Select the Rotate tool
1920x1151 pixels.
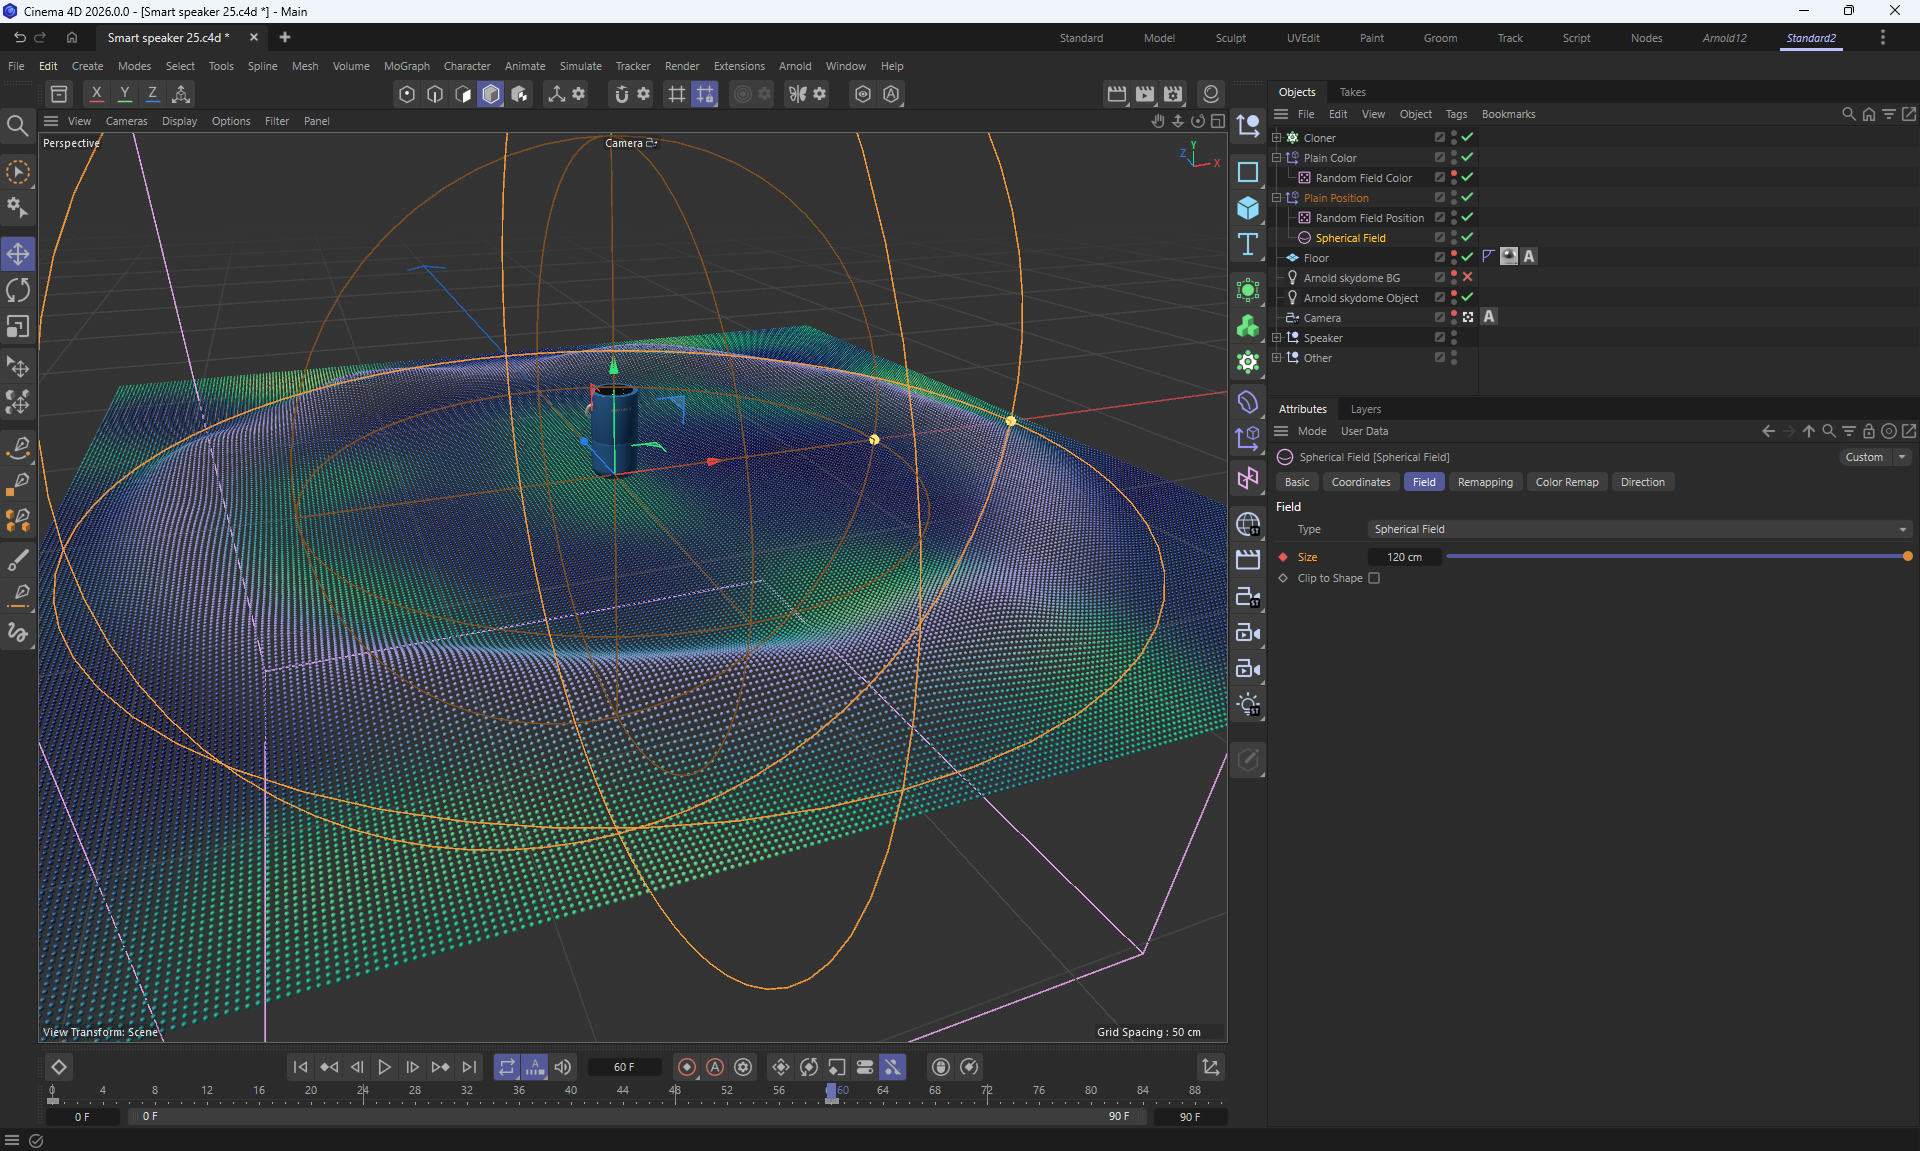[18, 290]
